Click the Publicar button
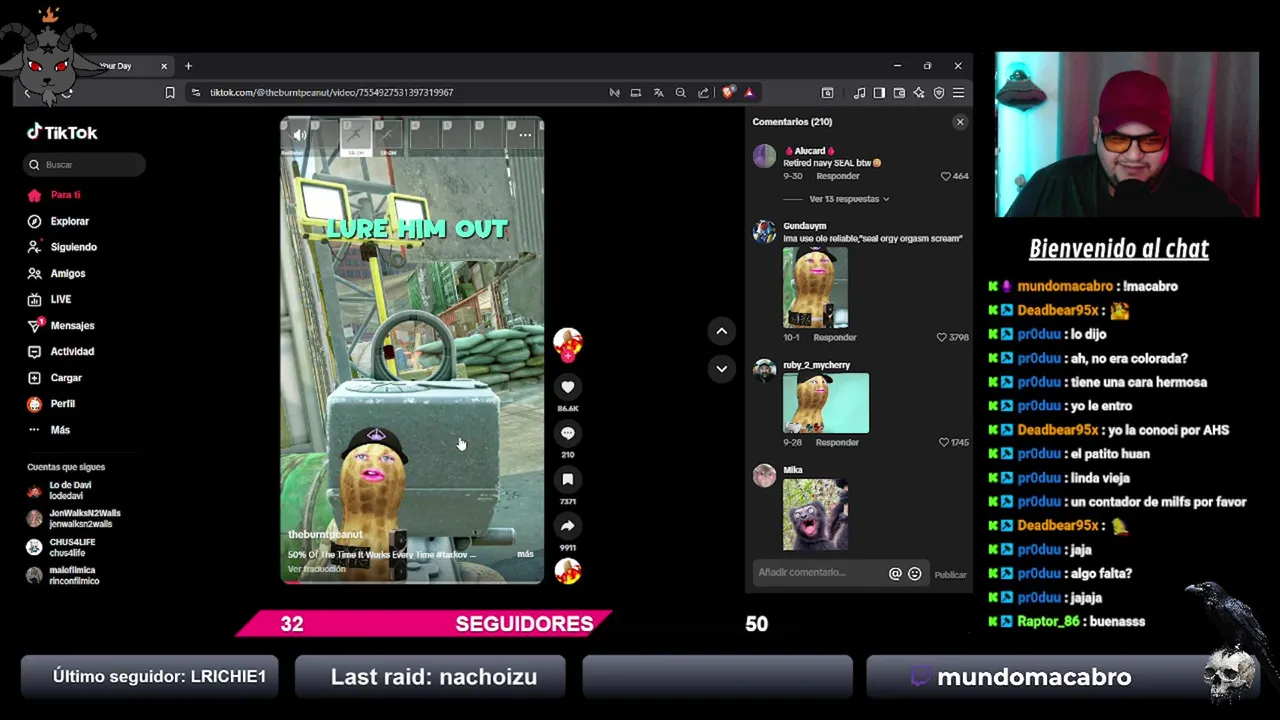The image size is (1280, 720). coord(950,575)
